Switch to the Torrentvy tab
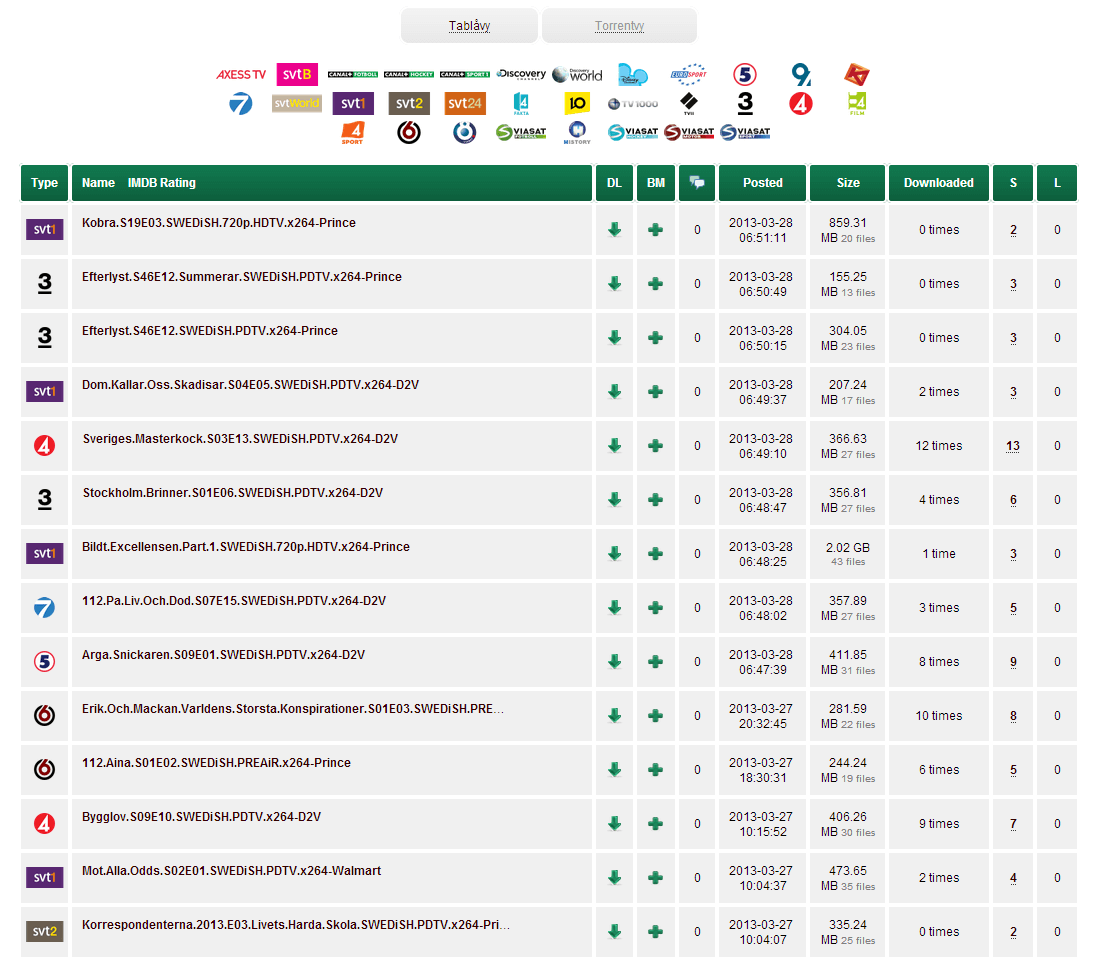This screenshot has height=959, width=1099. point(620,26)
